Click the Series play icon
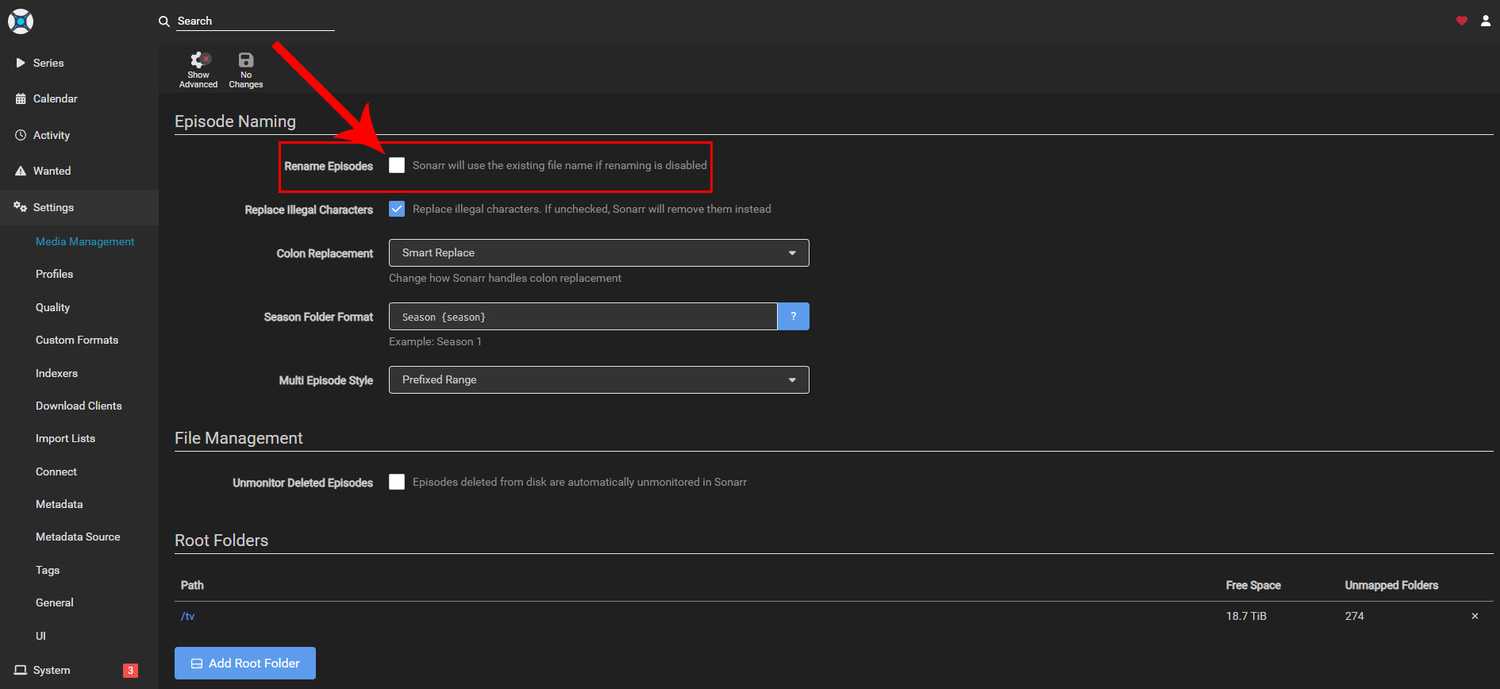Viewport: 1500px width, 689px height. [20, 63]
